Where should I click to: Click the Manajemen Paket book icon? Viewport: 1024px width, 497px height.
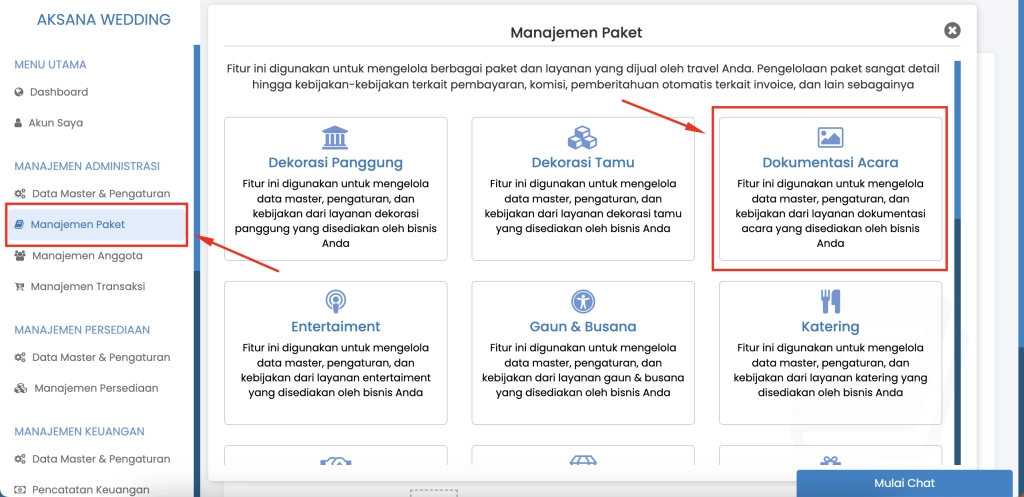pos(19,225)
